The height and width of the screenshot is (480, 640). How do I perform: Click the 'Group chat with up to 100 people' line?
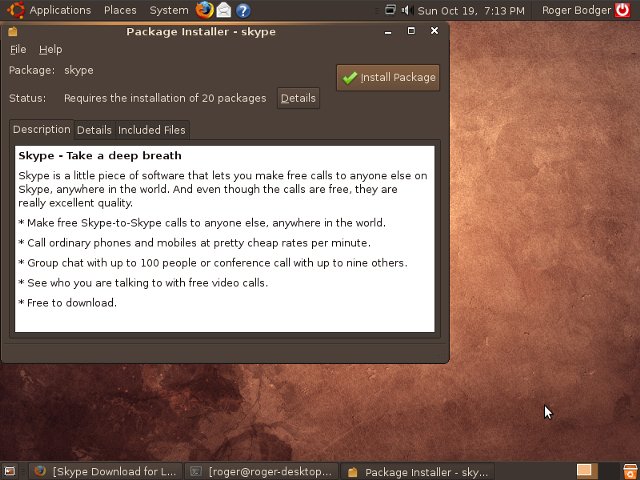(213, 263)
